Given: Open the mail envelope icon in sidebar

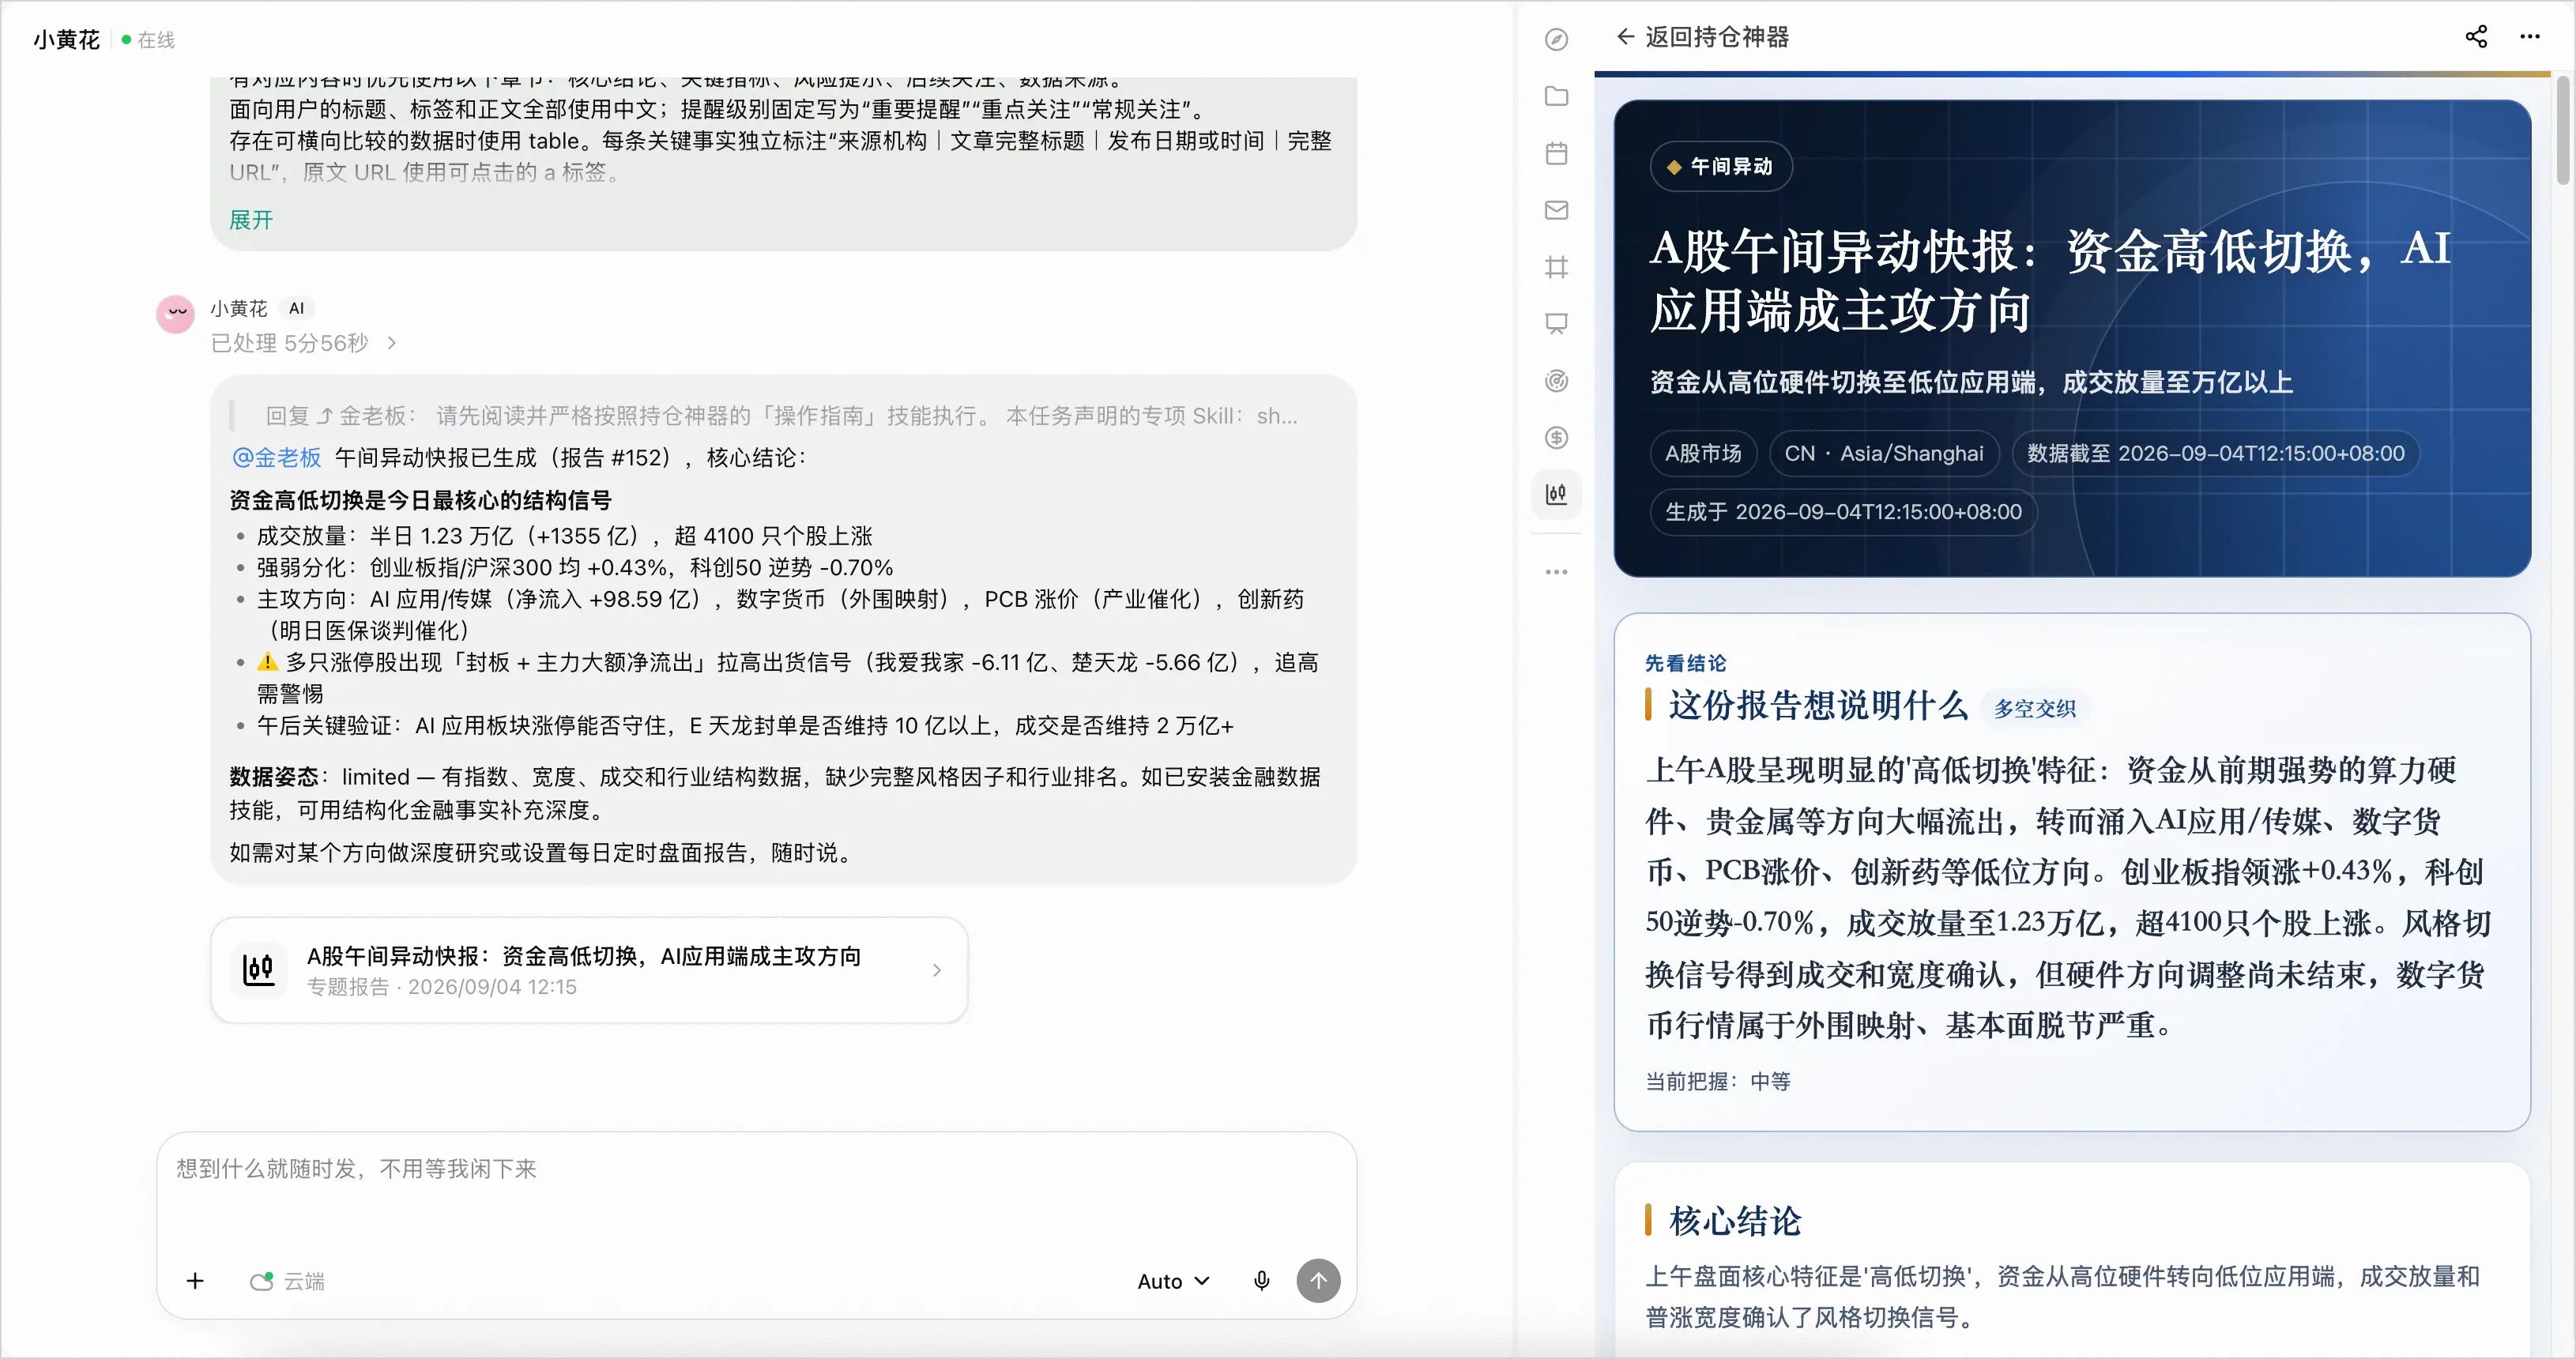Looking at the screenshot, I should [1556, 210].
